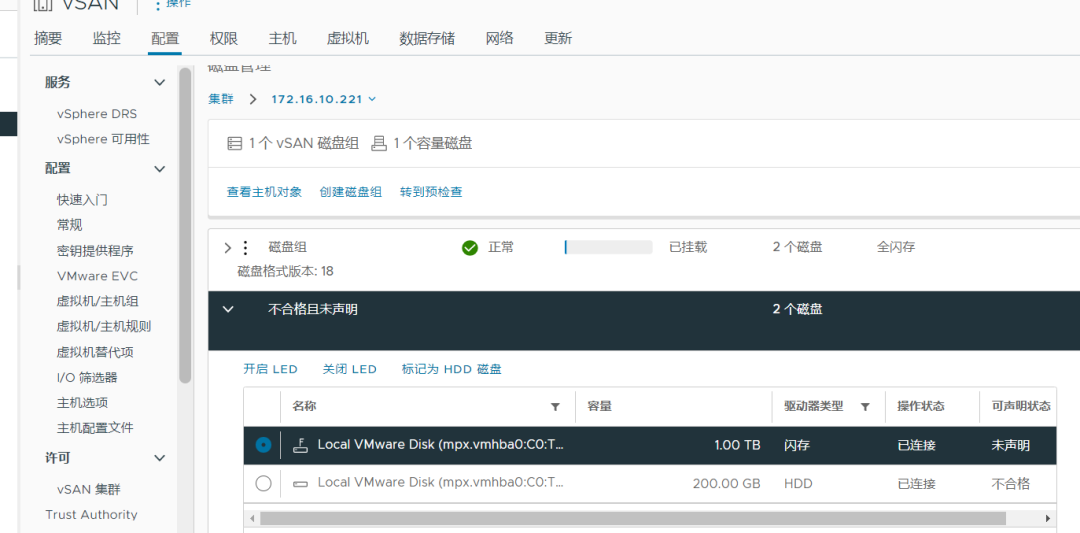This screenshot has height=533, width=1080.
Task: Open Trust Authority in sidebar
Action: click(92, 515)
